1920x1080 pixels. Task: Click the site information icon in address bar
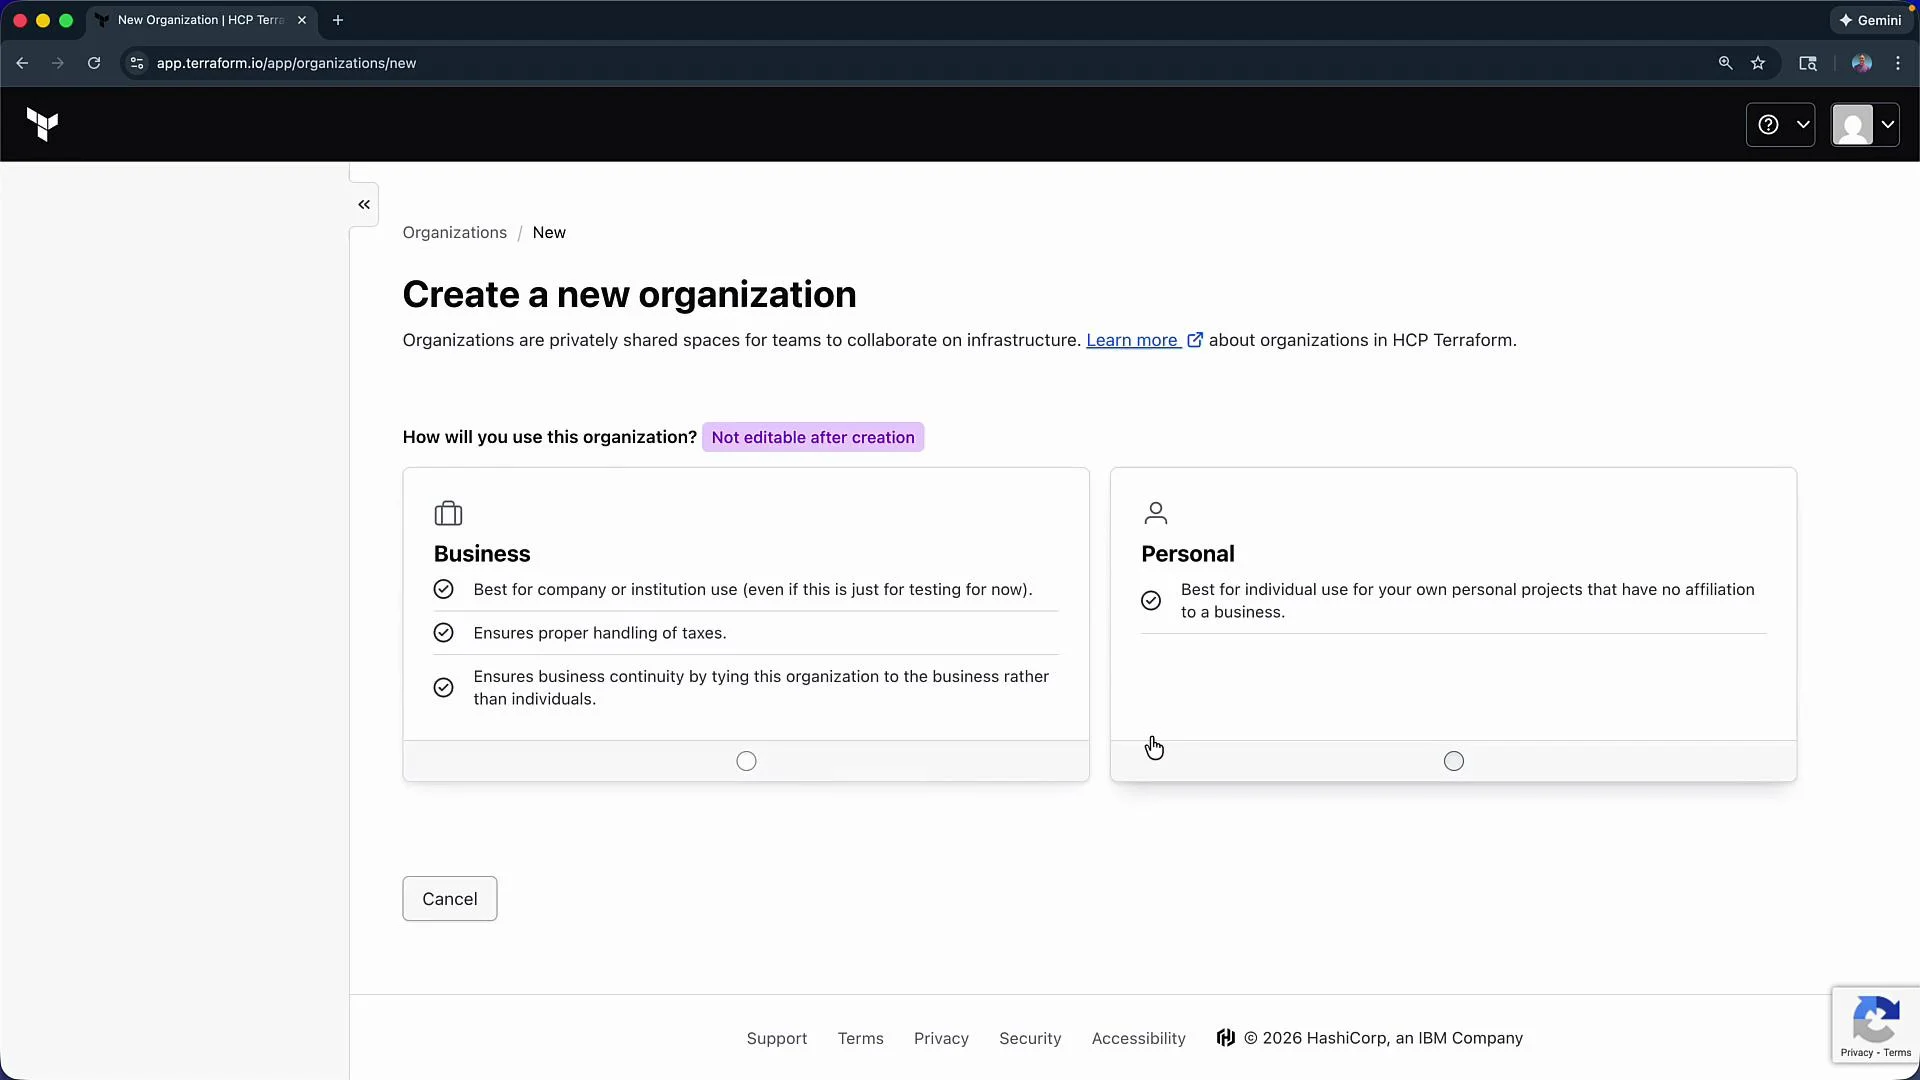137,63
